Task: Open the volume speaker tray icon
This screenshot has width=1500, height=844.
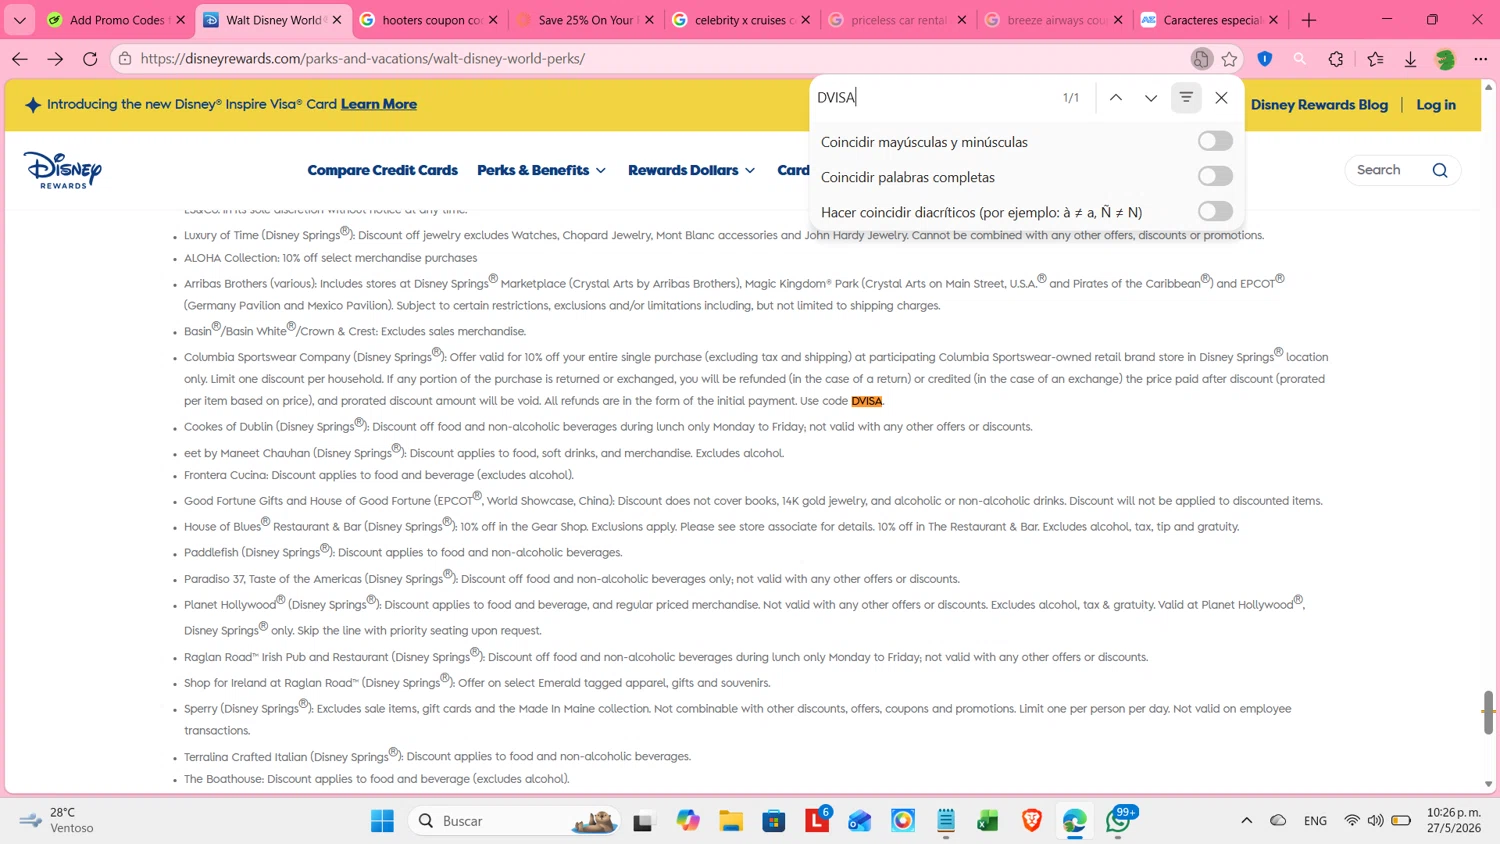Action: (1376, 821)
